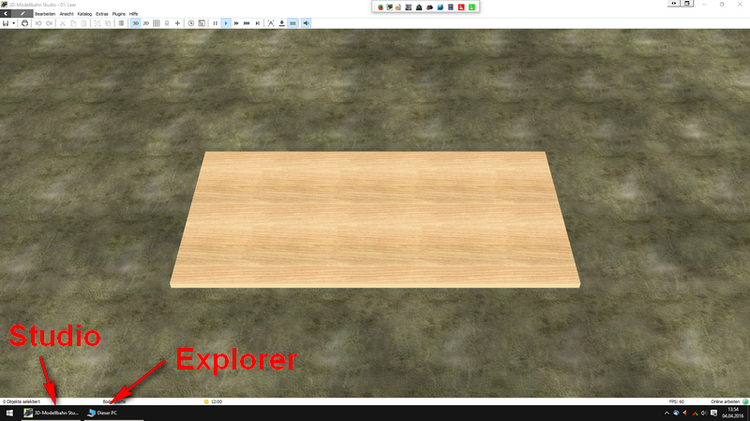The image size is (750, 421).
Task: Save the layout with the disk icon
Action: [x=6, y=23]
